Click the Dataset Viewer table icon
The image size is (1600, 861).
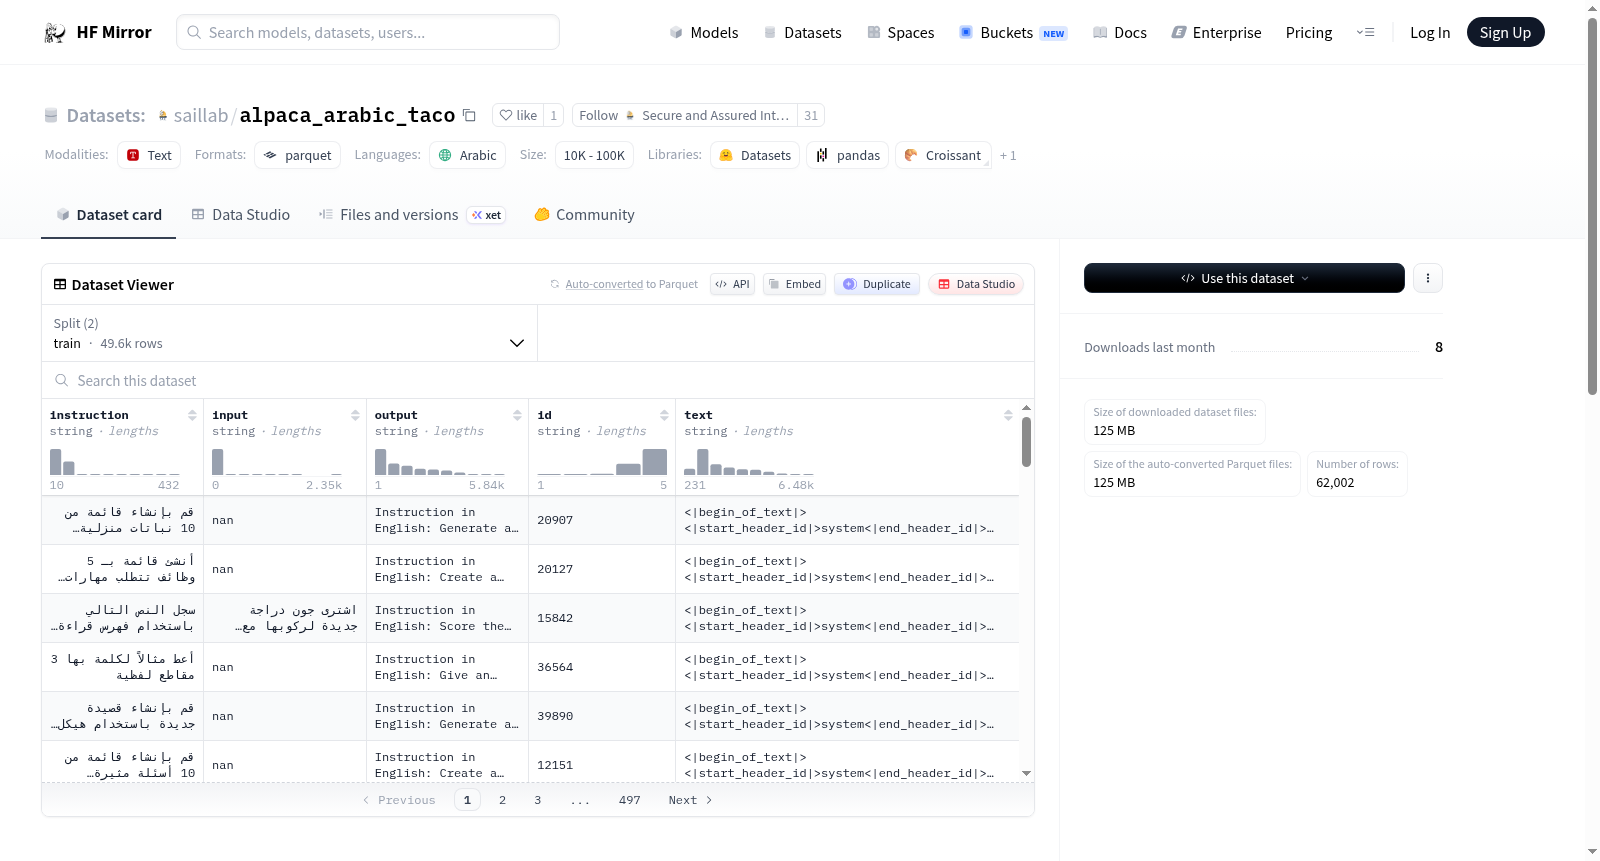[60, 285]
